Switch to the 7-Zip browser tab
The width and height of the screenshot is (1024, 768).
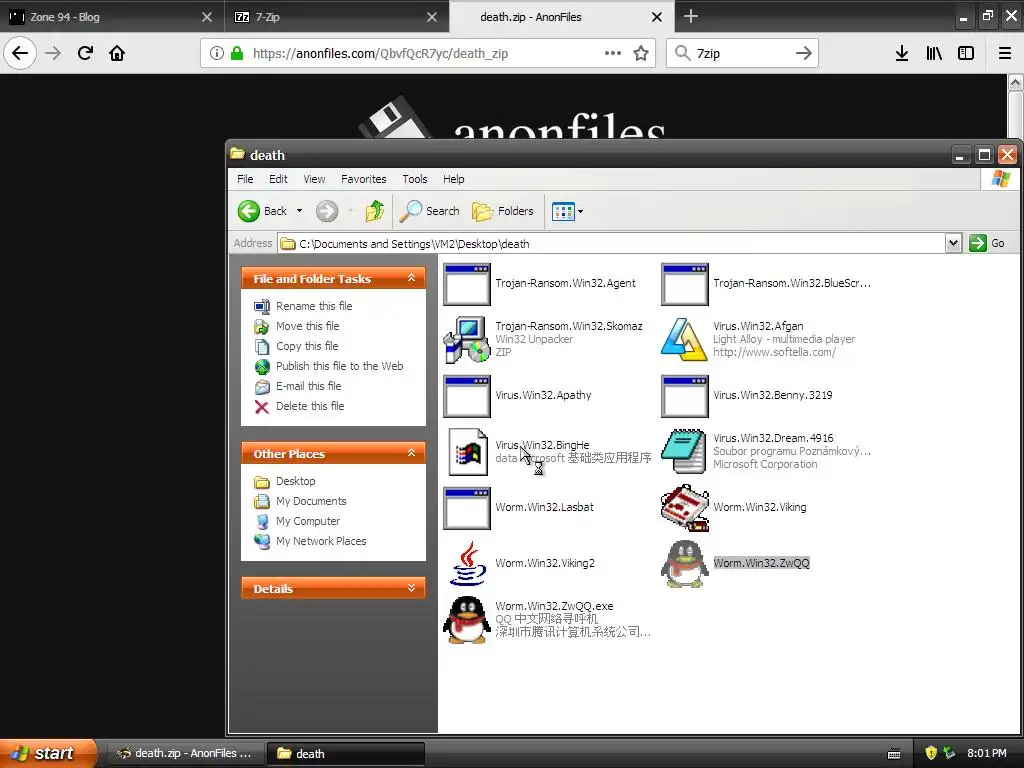point(336,17)
